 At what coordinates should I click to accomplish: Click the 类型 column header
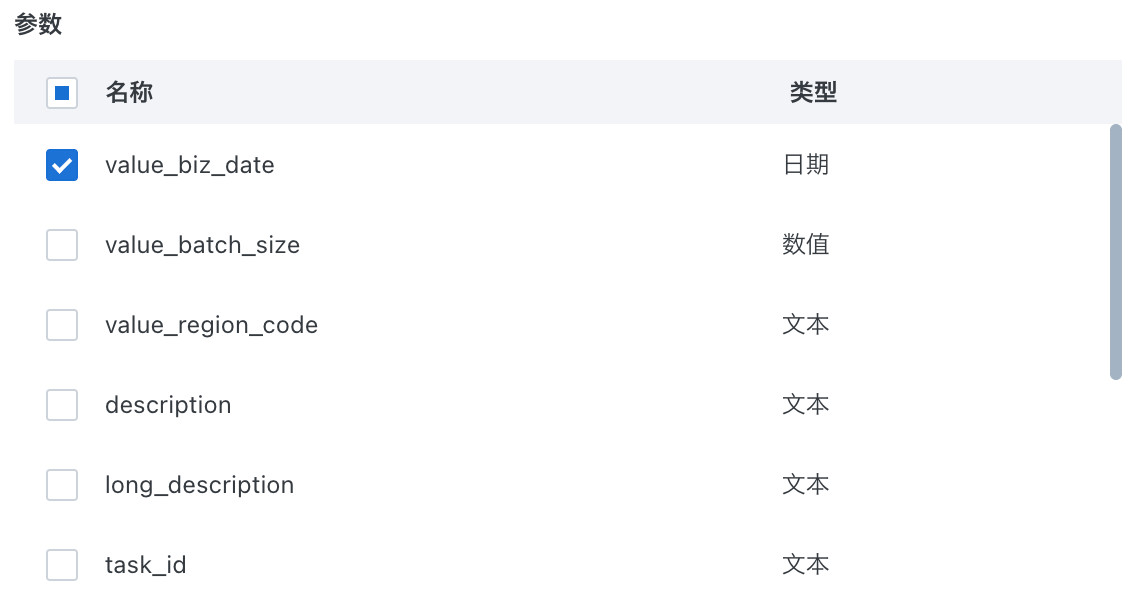click(813, 93)
